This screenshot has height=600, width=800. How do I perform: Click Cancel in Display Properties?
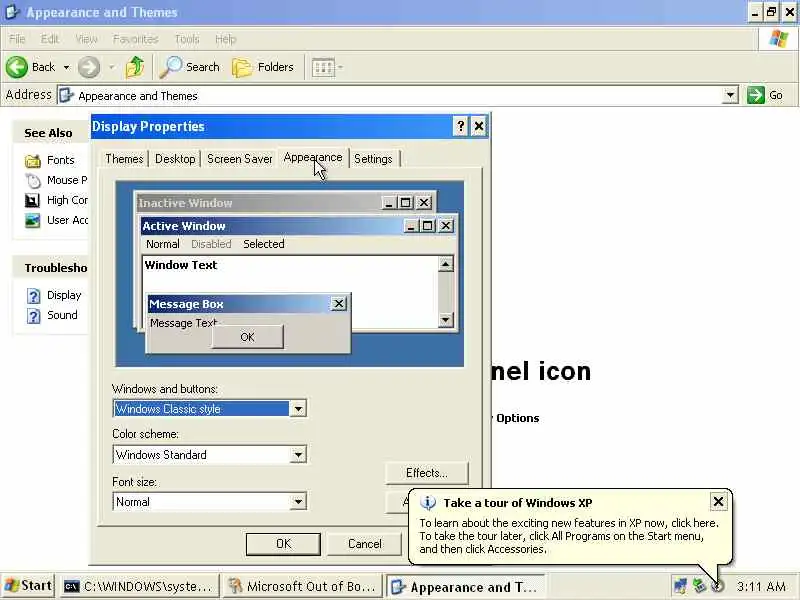point(364,544)
